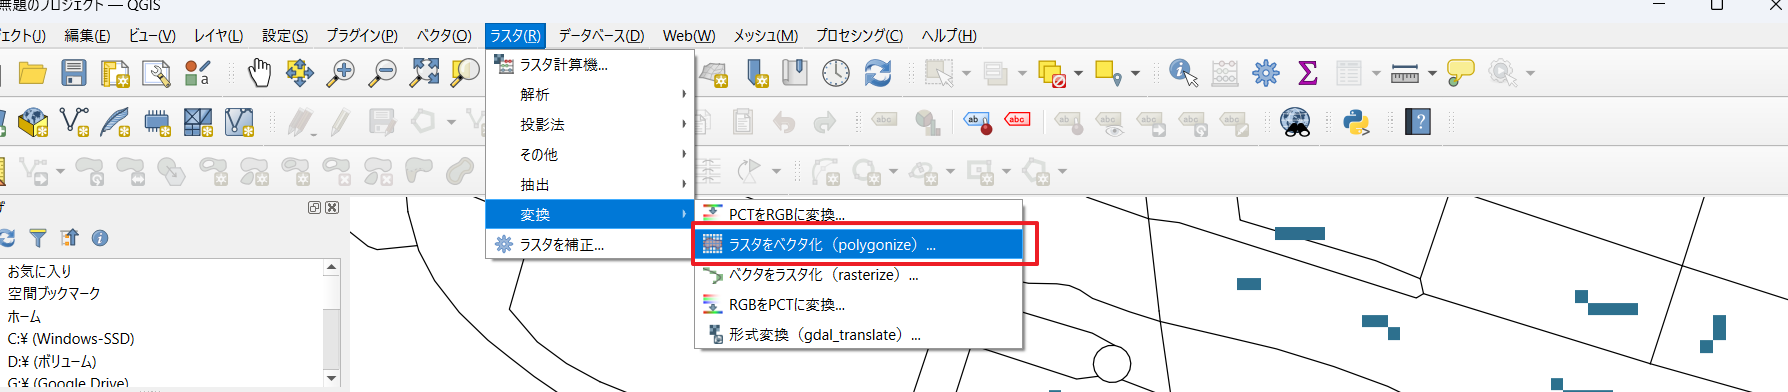This screenshot has width=1788, height=392.
Task: Expand その他 submenu
Action: (590, 154)
